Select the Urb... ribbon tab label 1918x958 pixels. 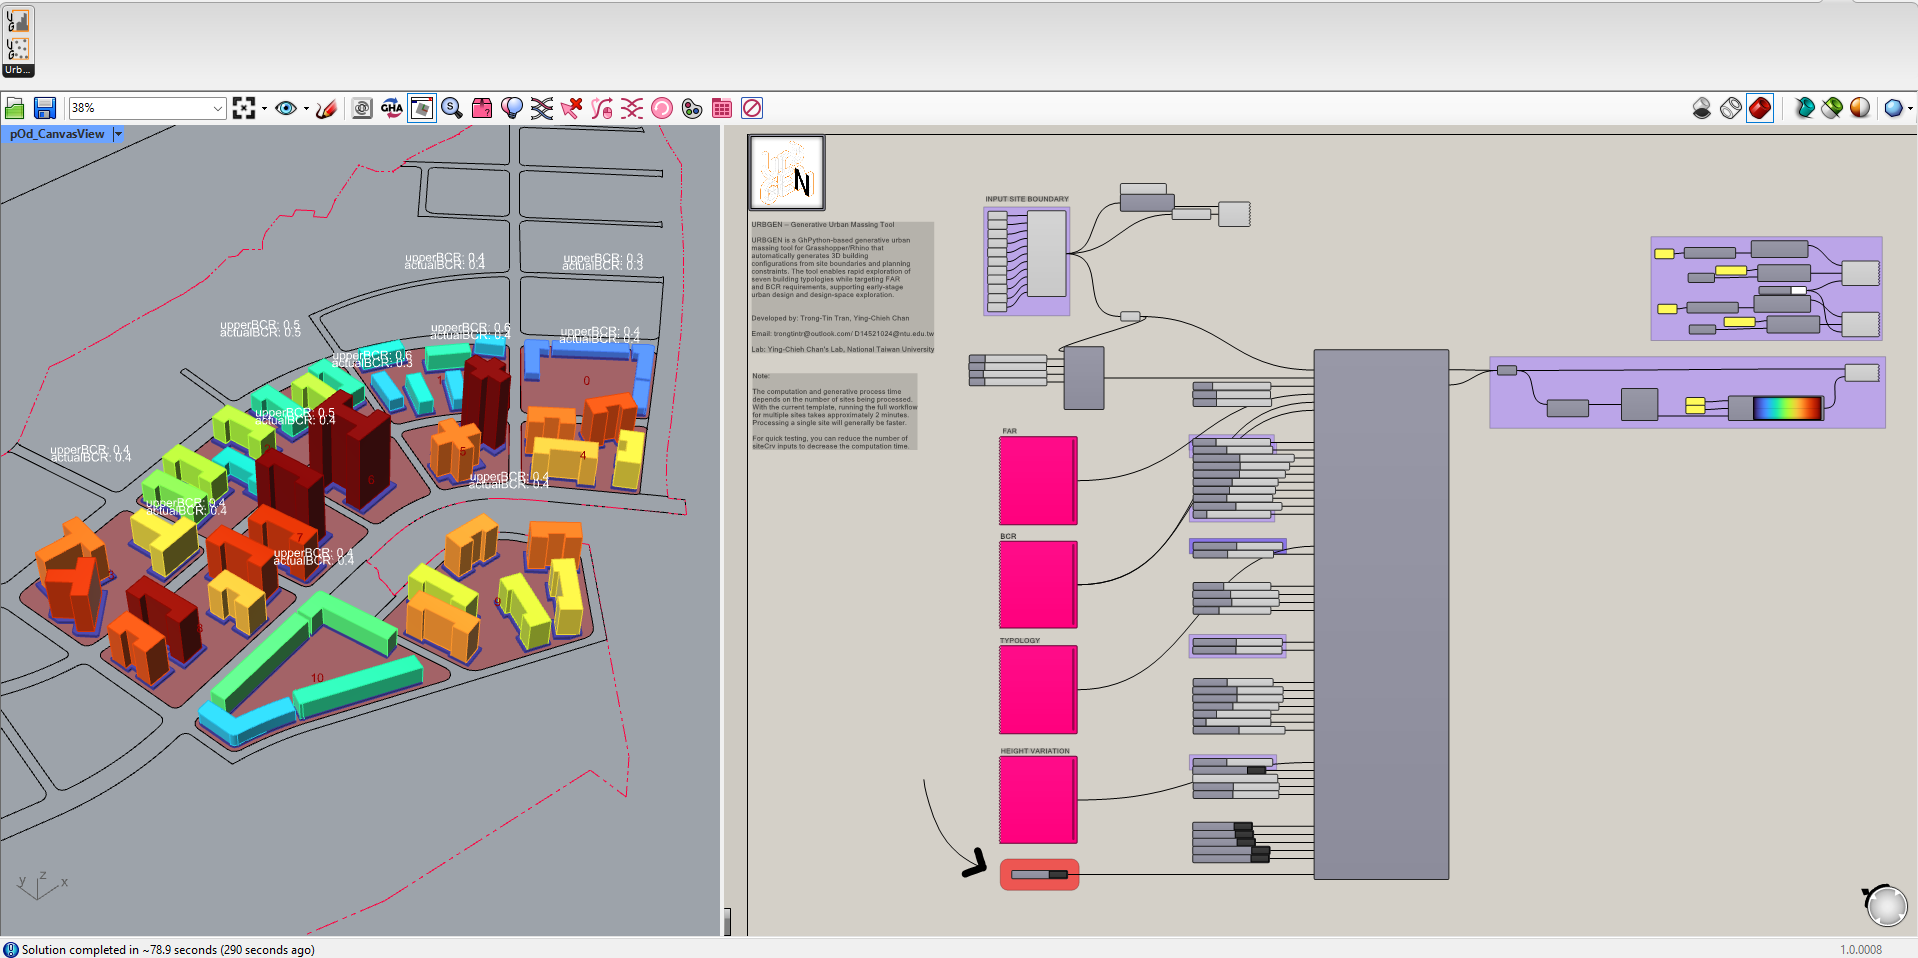coord(18,70)
